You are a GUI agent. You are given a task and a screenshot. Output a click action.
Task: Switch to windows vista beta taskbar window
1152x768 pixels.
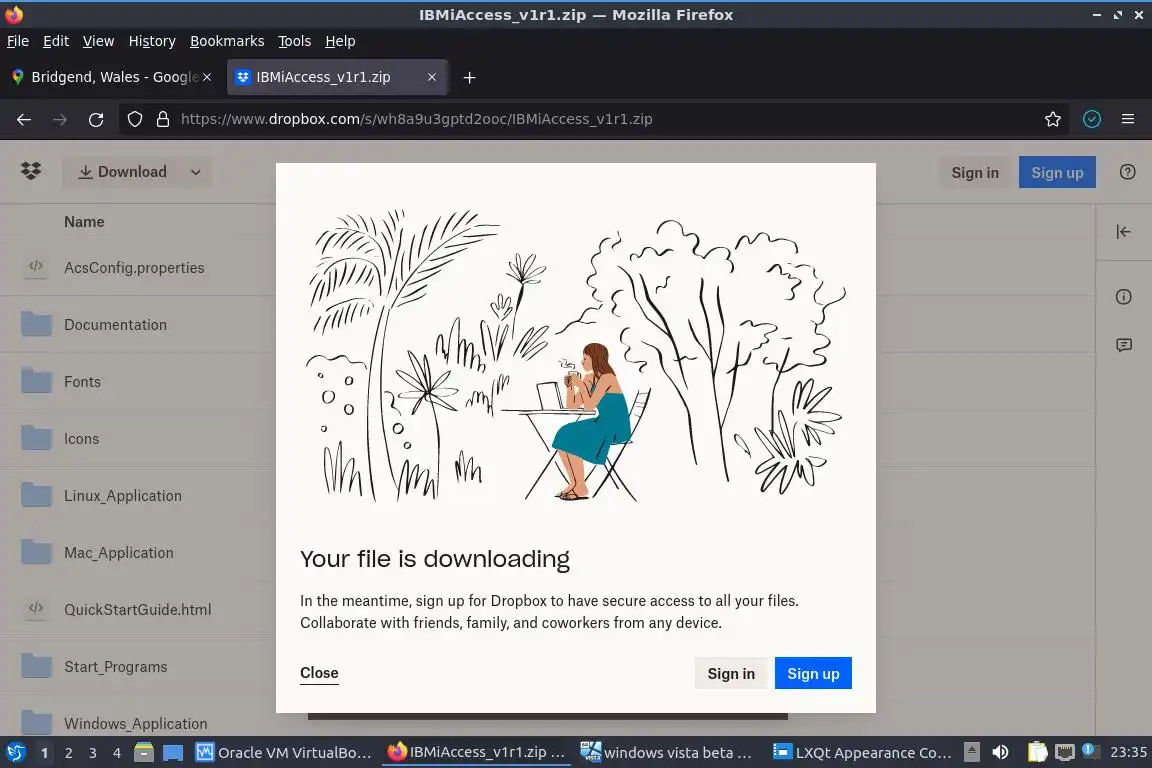coord(666,753)
